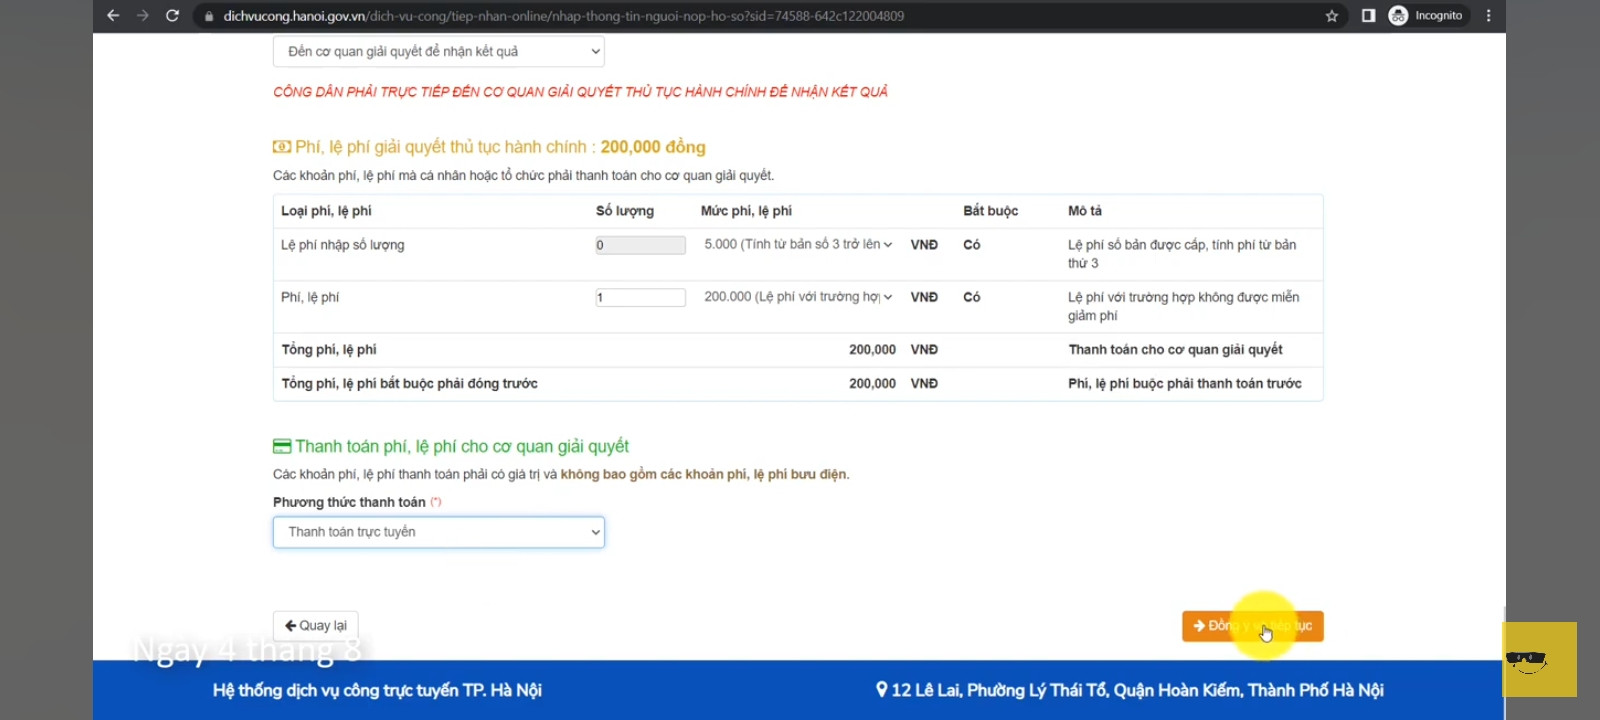The image size is (1600, 720).
Task: Open the browser side panel icon
Action: pos(1368,16)
